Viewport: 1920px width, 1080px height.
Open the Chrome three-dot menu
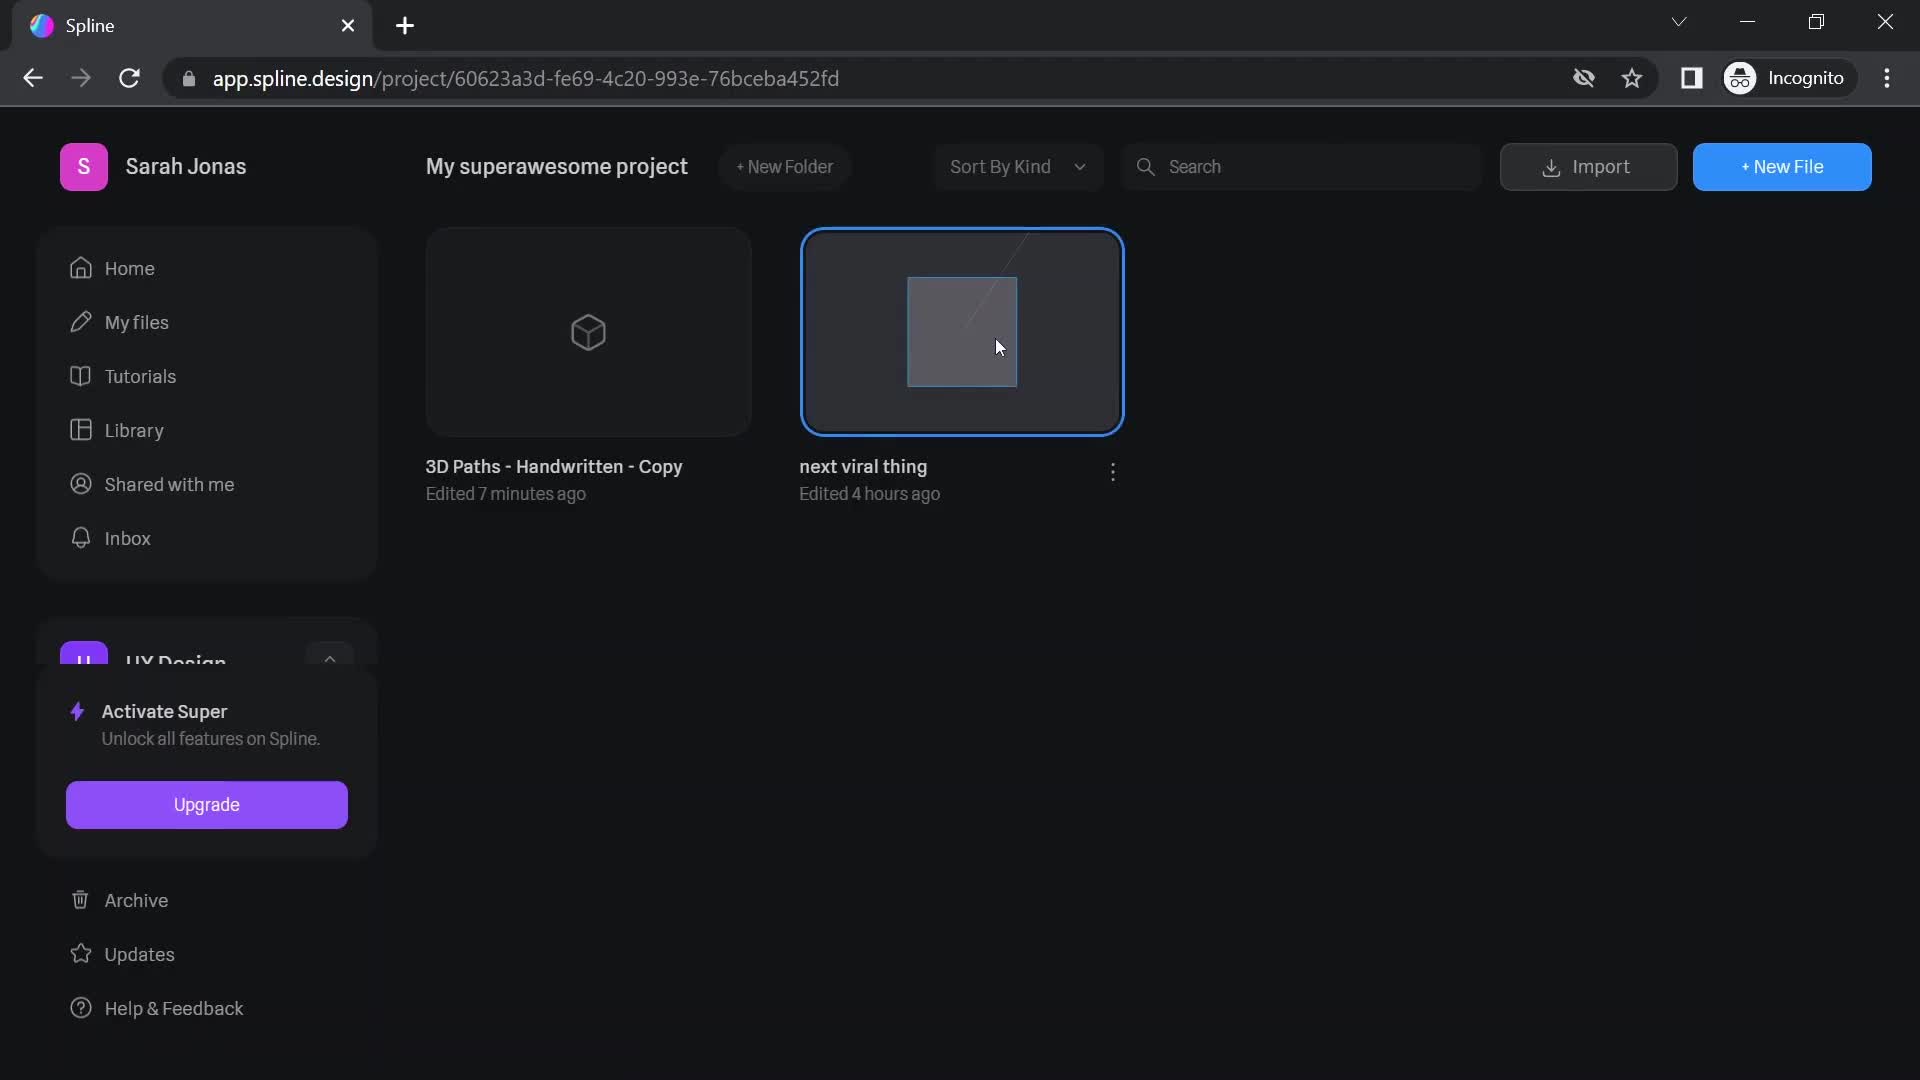(1887, 78)
